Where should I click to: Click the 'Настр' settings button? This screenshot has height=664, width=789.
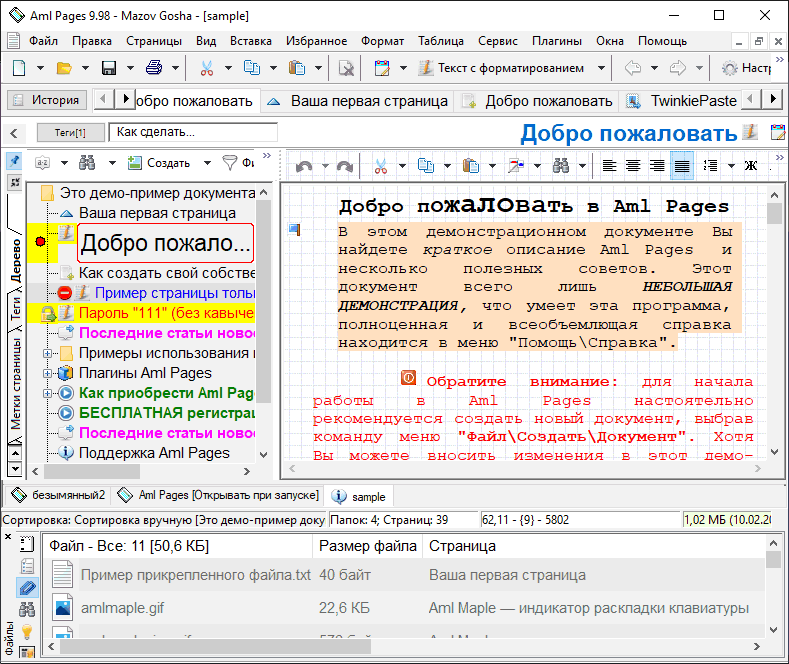(746, 67)
